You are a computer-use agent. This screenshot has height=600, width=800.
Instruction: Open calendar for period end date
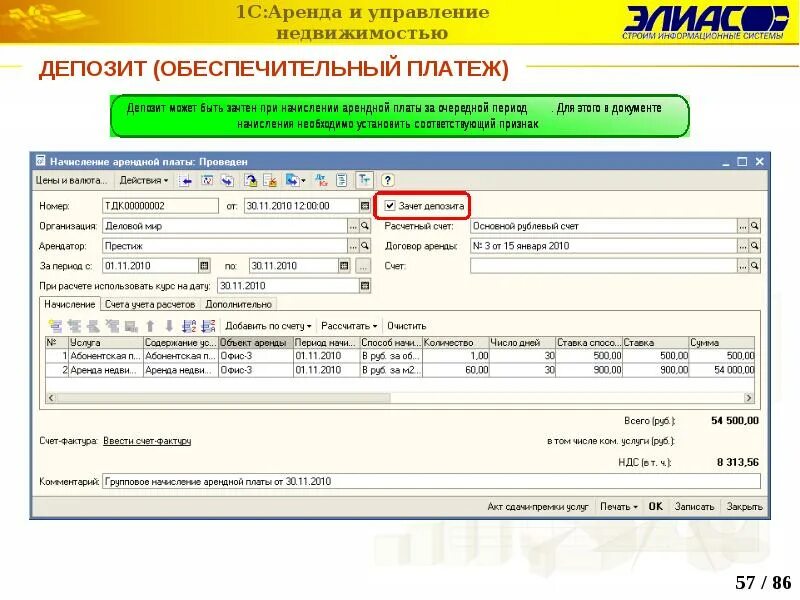[x=344, y=266]
